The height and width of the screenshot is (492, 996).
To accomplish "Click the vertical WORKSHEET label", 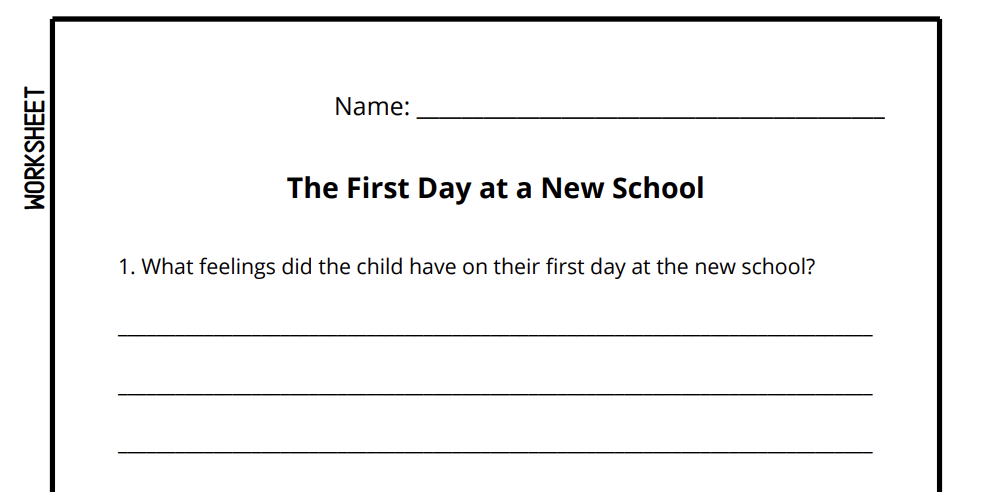I will [x=36, y=148].
